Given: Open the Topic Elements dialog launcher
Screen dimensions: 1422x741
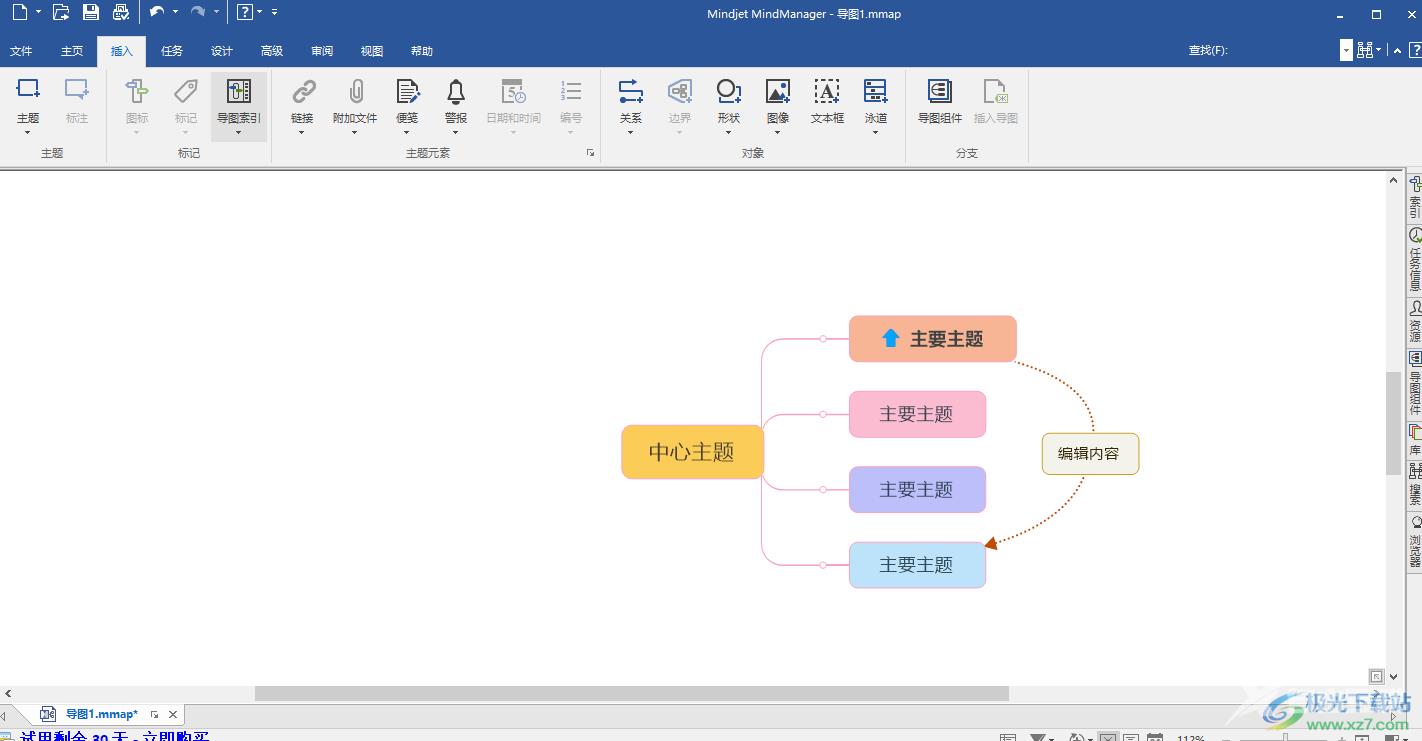Looking at the screenshot, I should 590,153.
